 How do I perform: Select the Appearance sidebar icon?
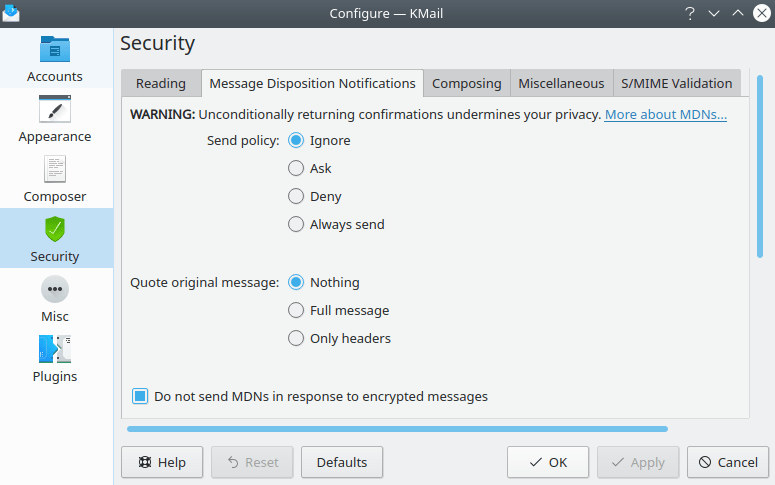55,108
